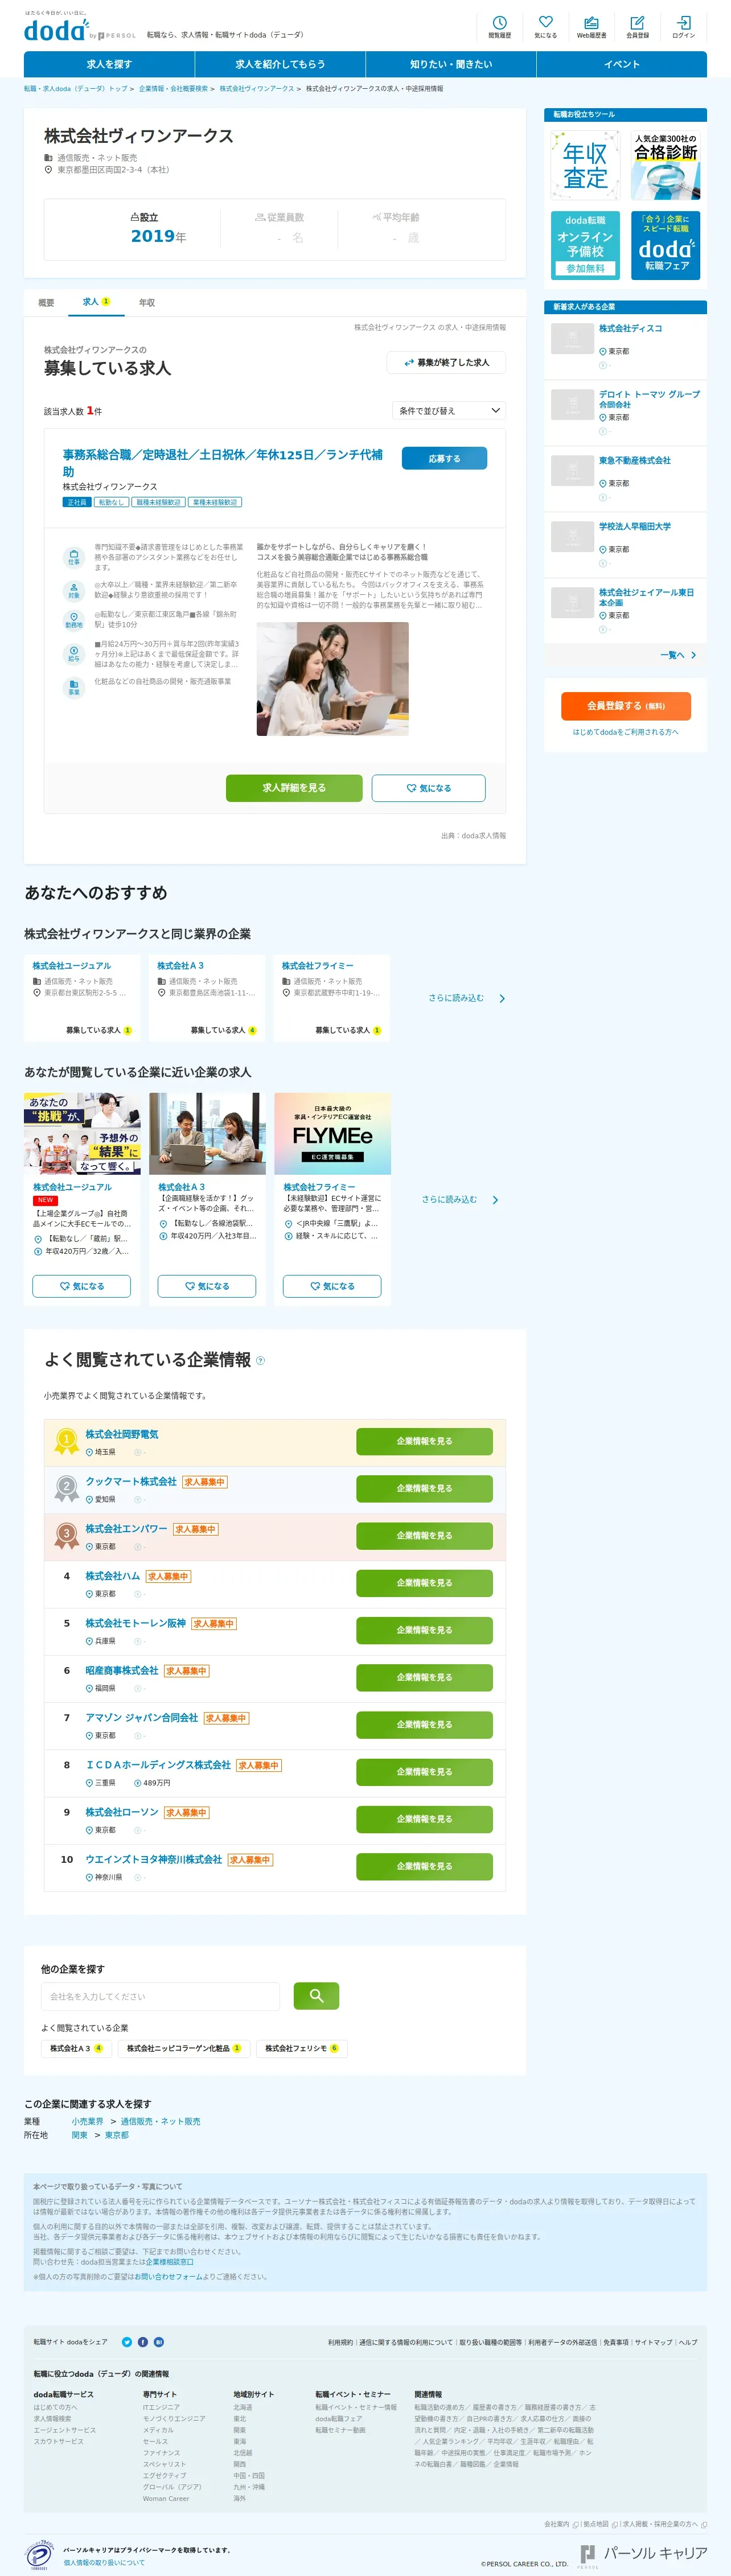The height and width of the screenshot is (2576, 731).
Task: Click the job photo of women at laptop
Action: click(332, 679)
